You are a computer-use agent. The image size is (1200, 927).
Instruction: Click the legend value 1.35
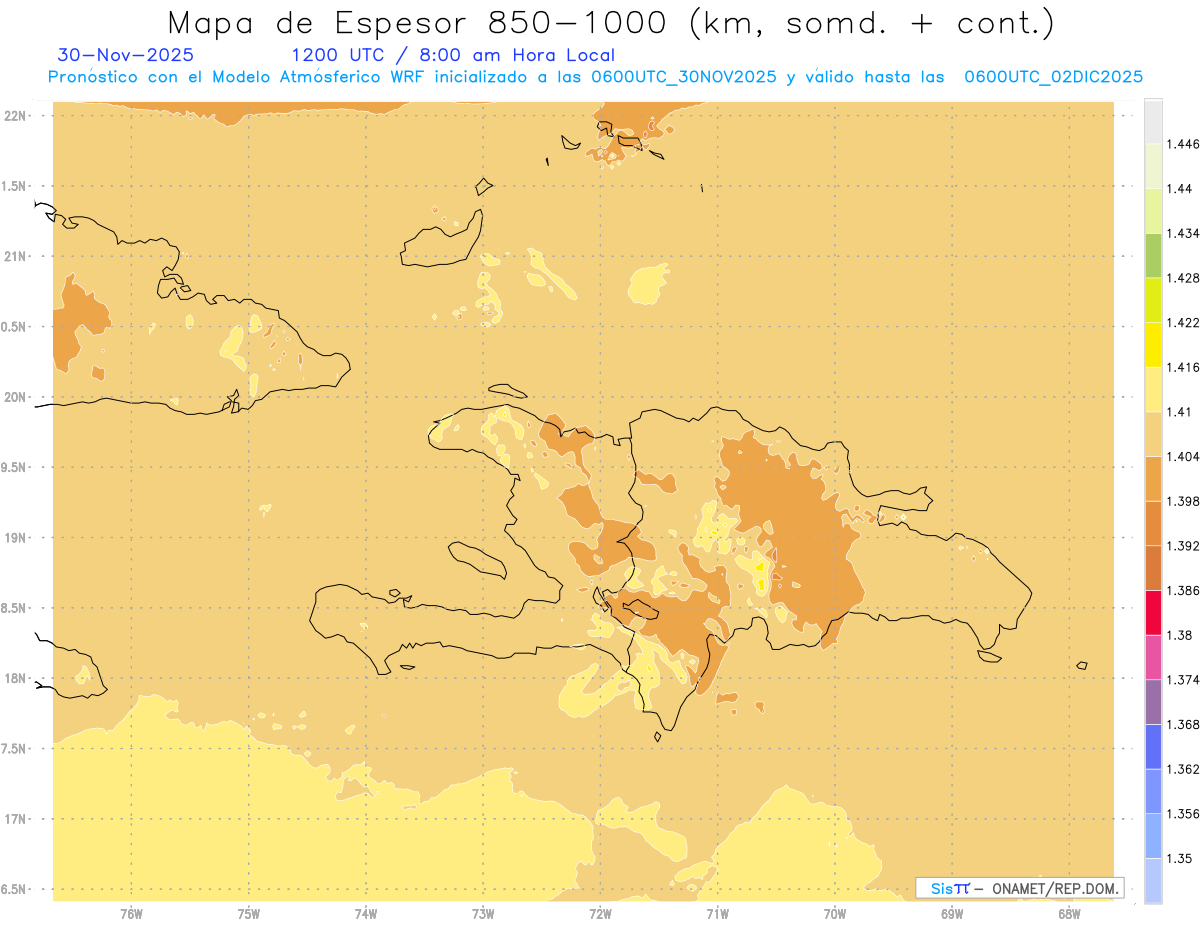pyautogui.click(x=1179, y=858)
